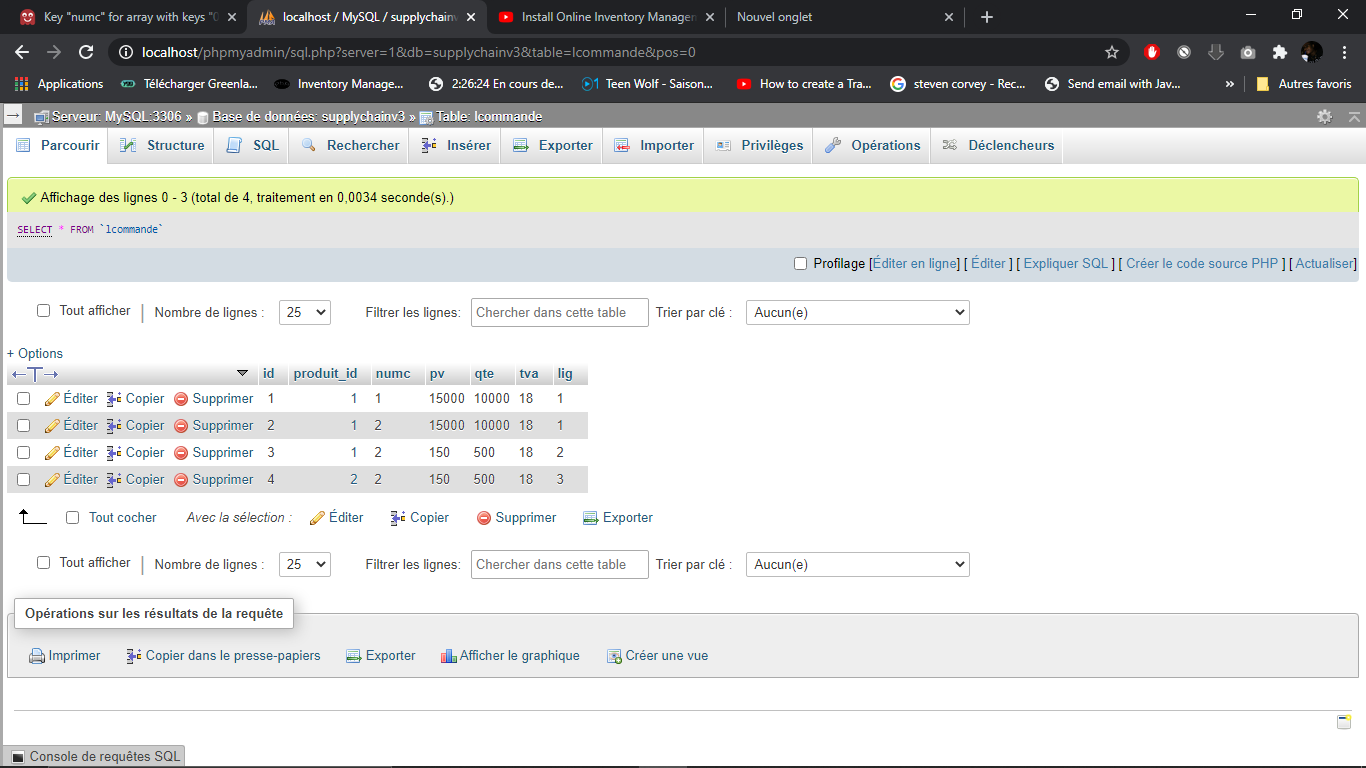Click the Copier icon in row id 2
The width and height of the screenshot is (1366, 768).
[x=114, y=426]
